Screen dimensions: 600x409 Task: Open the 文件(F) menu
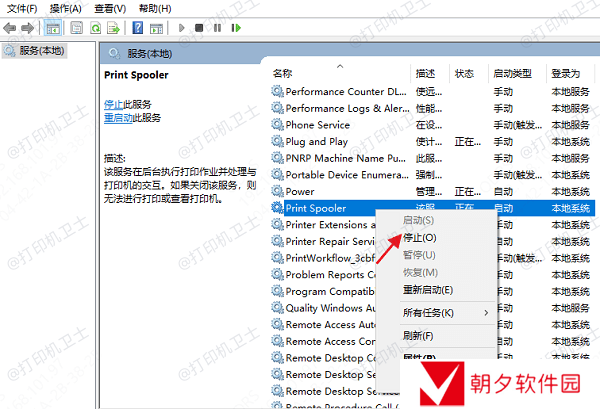22,8
